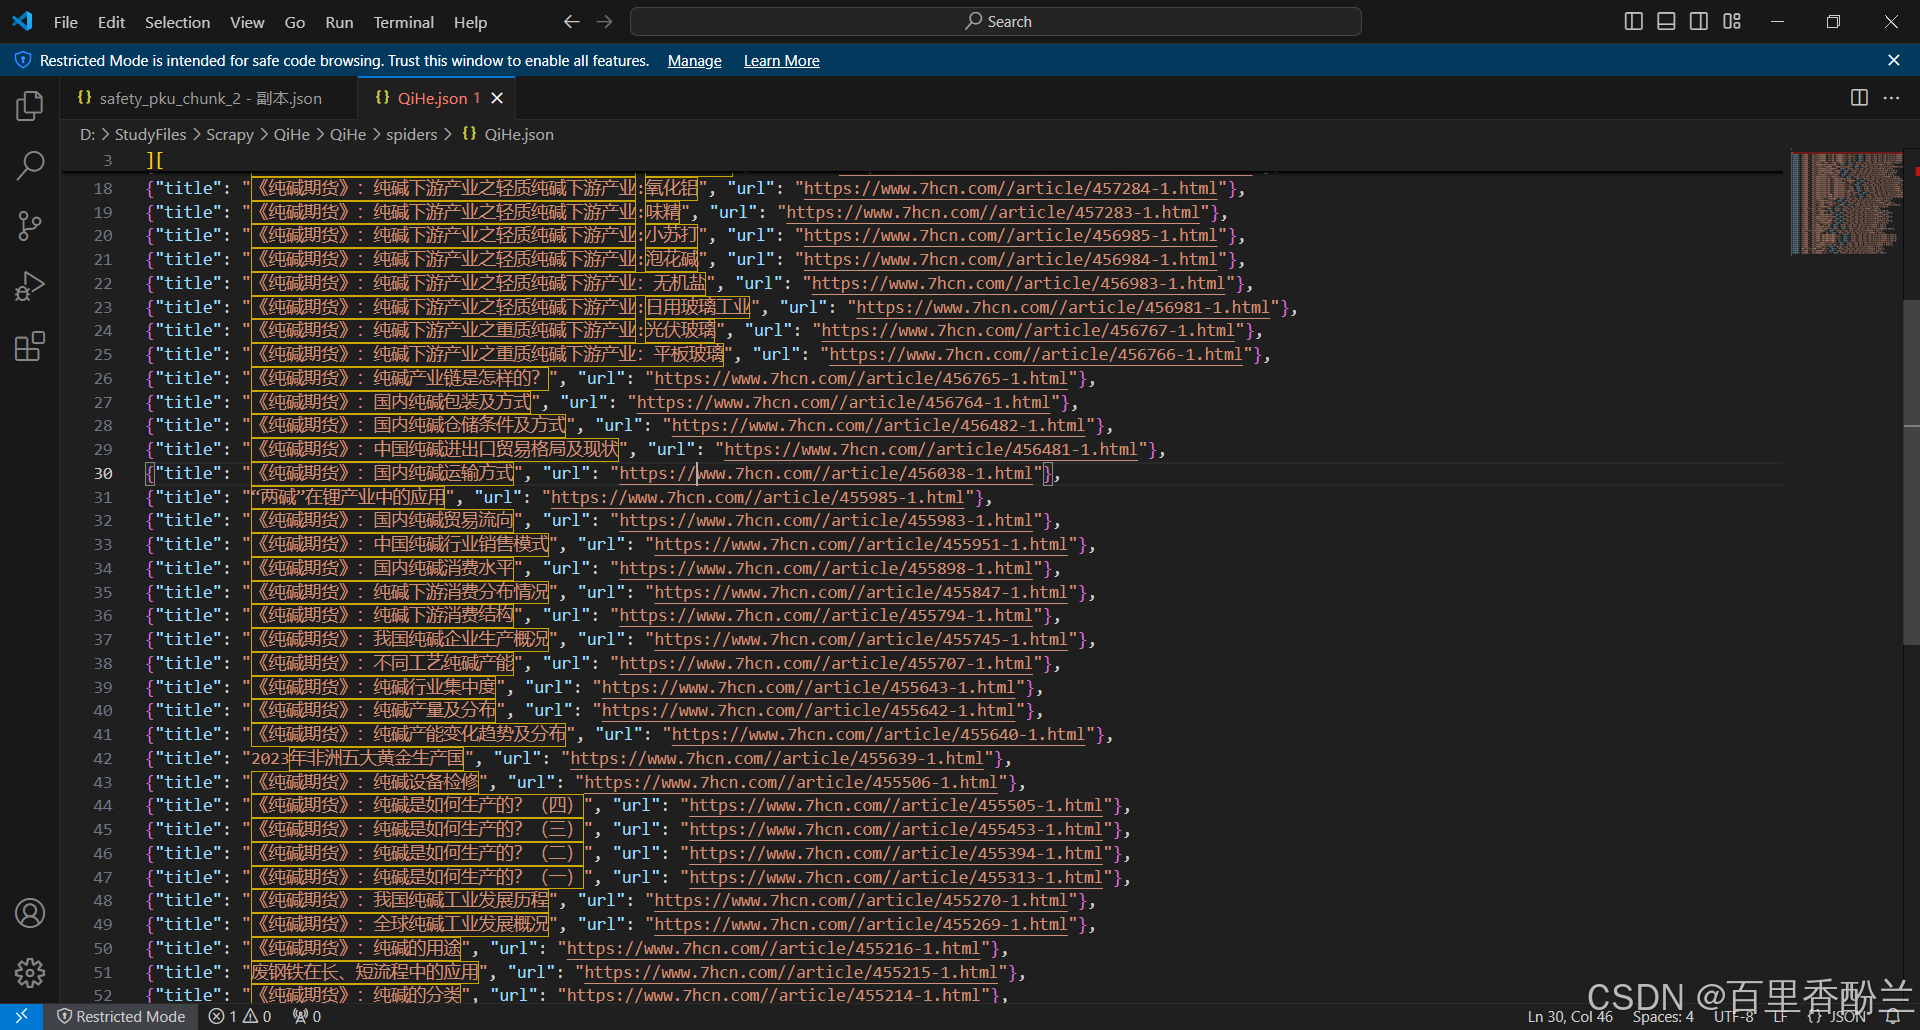Open the Problems errors and warnings indicator
This screenshot has height=1030, width=1920.
click(240, 1016)
